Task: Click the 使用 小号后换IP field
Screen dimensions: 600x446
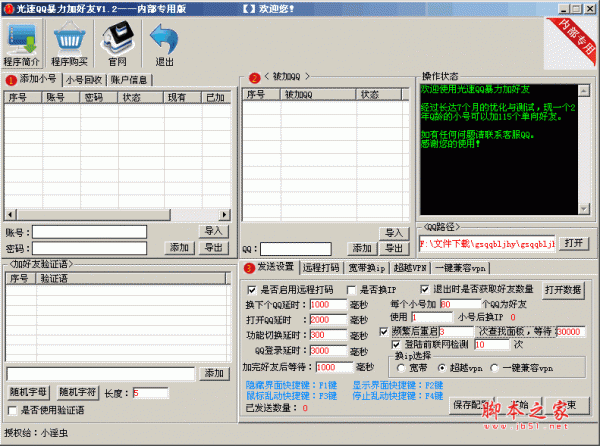Action: point(432,317)
